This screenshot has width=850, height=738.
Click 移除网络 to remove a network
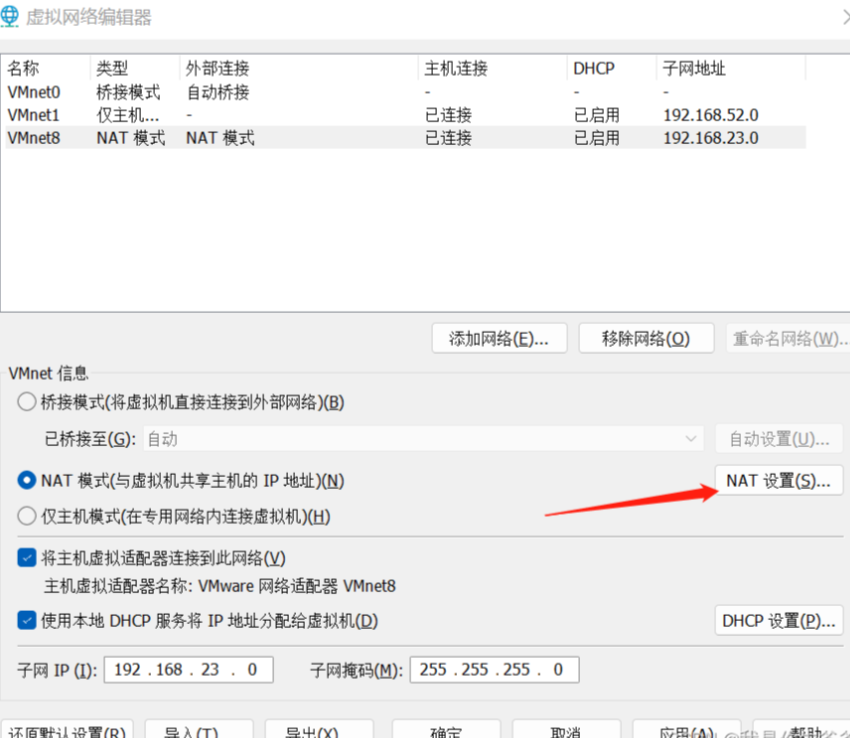(646, 338)
